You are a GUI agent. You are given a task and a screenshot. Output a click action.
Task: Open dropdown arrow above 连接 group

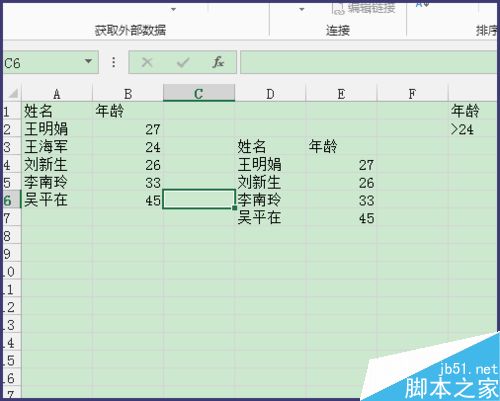302,9
